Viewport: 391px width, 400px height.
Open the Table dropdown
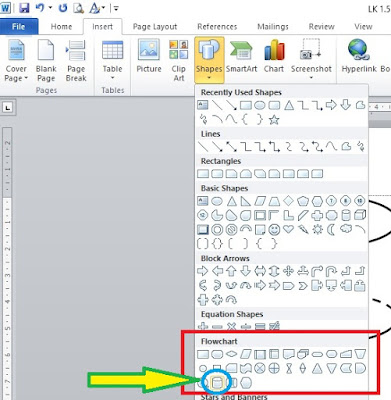click(x=112, y=61)
